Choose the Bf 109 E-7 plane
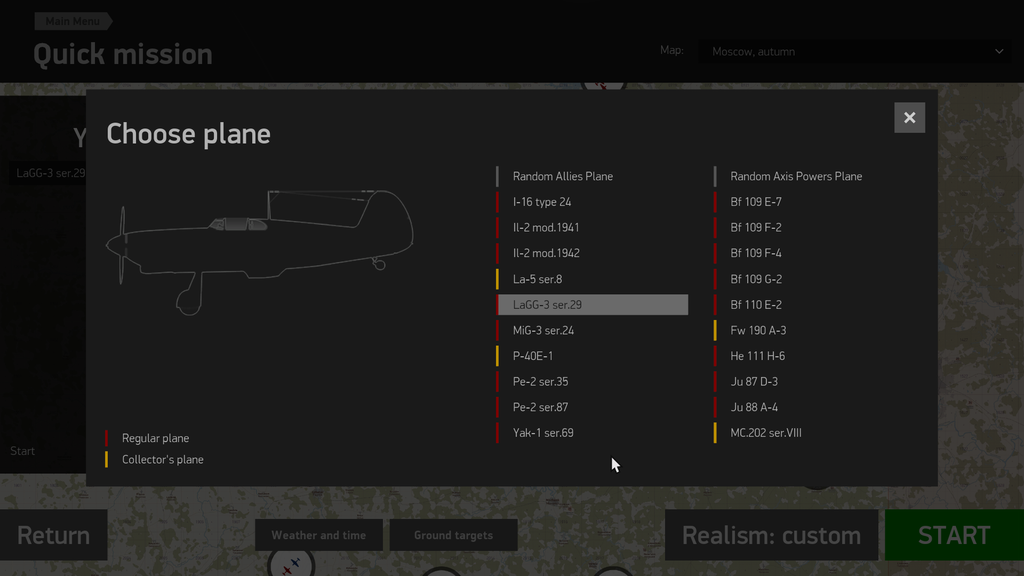The width and height of the screenshot is (1024, 576). pyautogui.click(x=756, y=202)
